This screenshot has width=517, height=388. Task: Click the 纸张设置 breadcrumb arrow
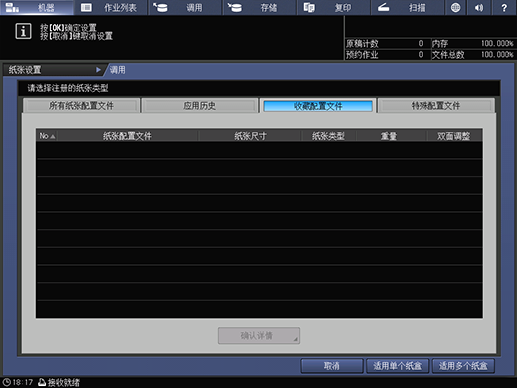tap(98, 70)
